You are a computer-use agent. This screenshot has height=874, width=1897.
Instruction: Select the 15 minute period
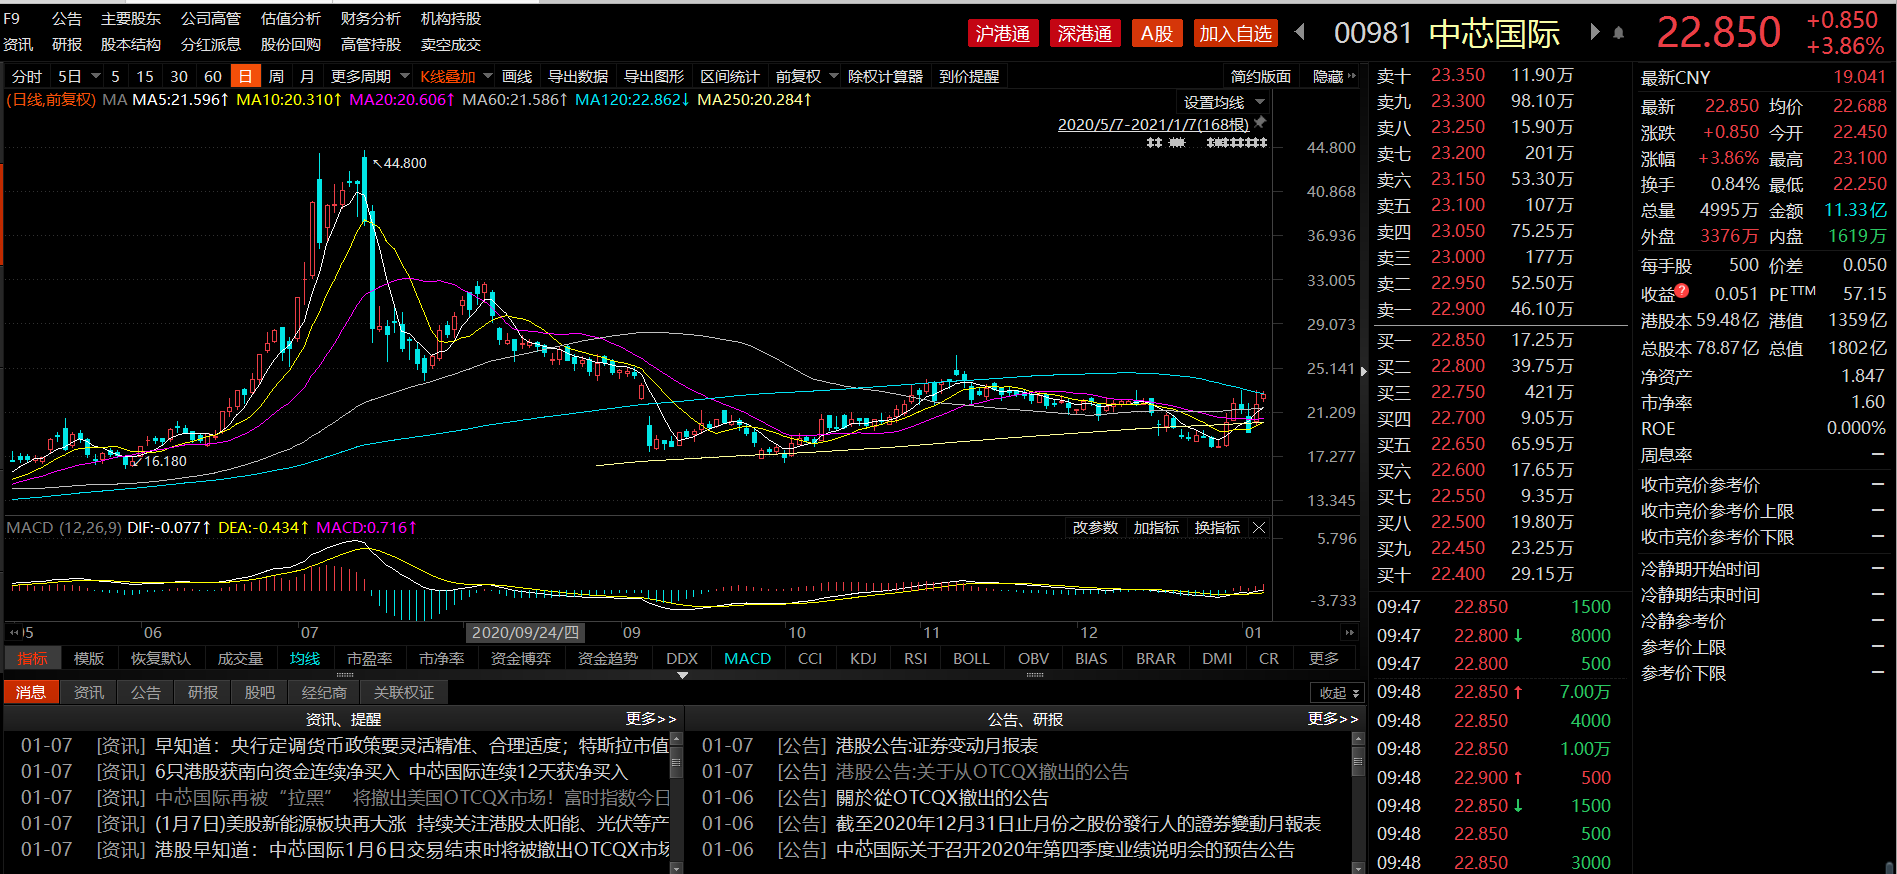click(145, 76)
